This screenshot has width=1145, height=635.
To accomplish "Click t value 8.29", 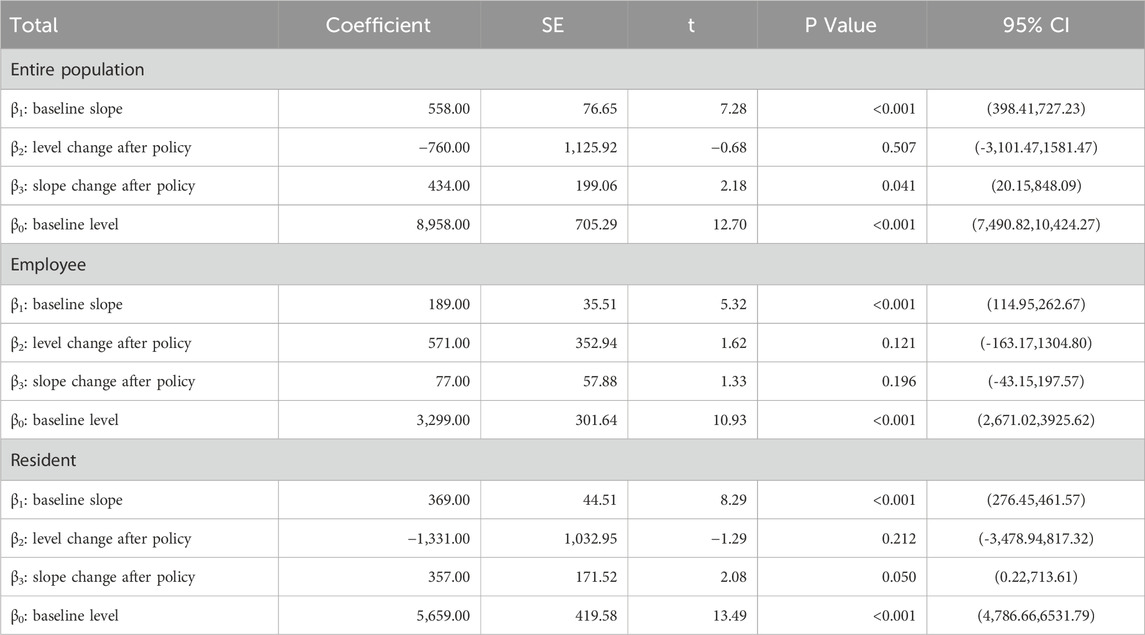I will 733,500.
